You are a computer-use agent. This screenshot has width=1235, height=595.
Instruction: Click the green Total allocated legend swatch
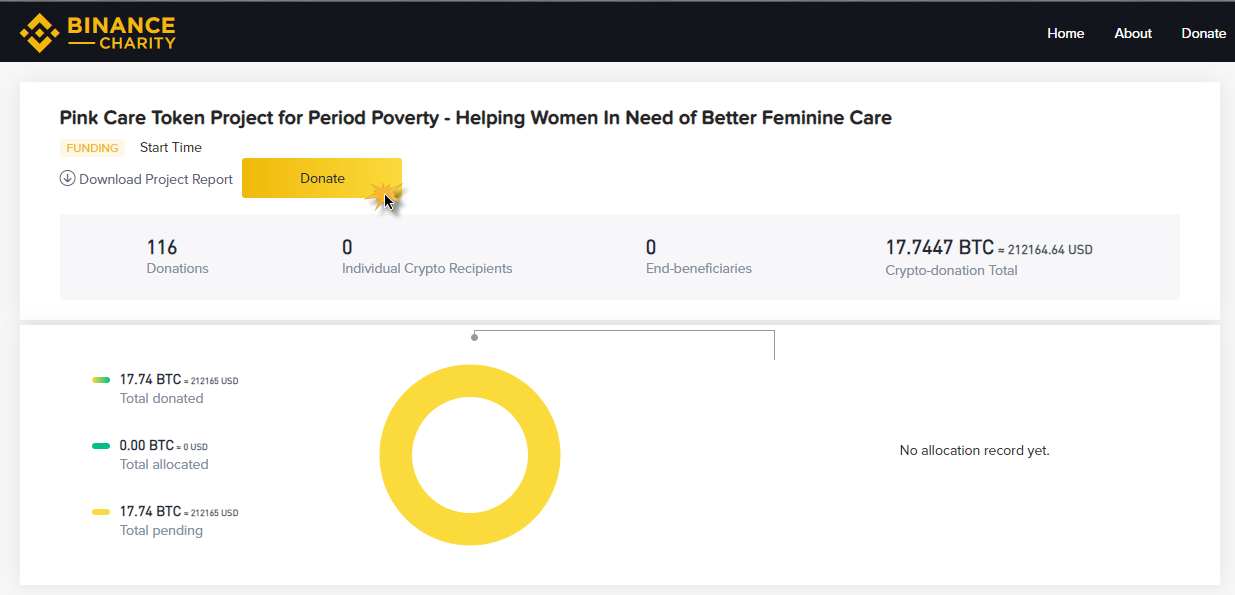101,446
